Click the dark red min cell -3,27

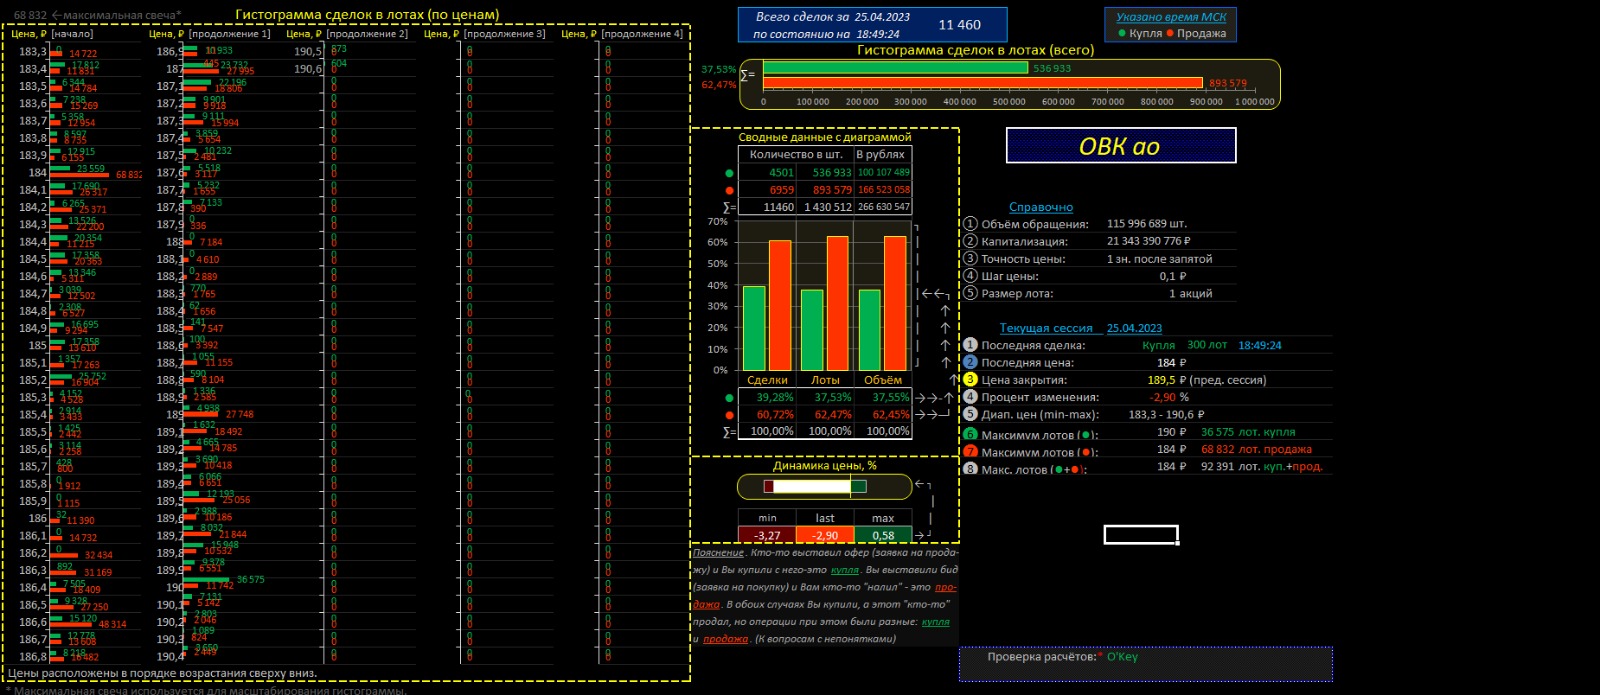click(767, 535)
